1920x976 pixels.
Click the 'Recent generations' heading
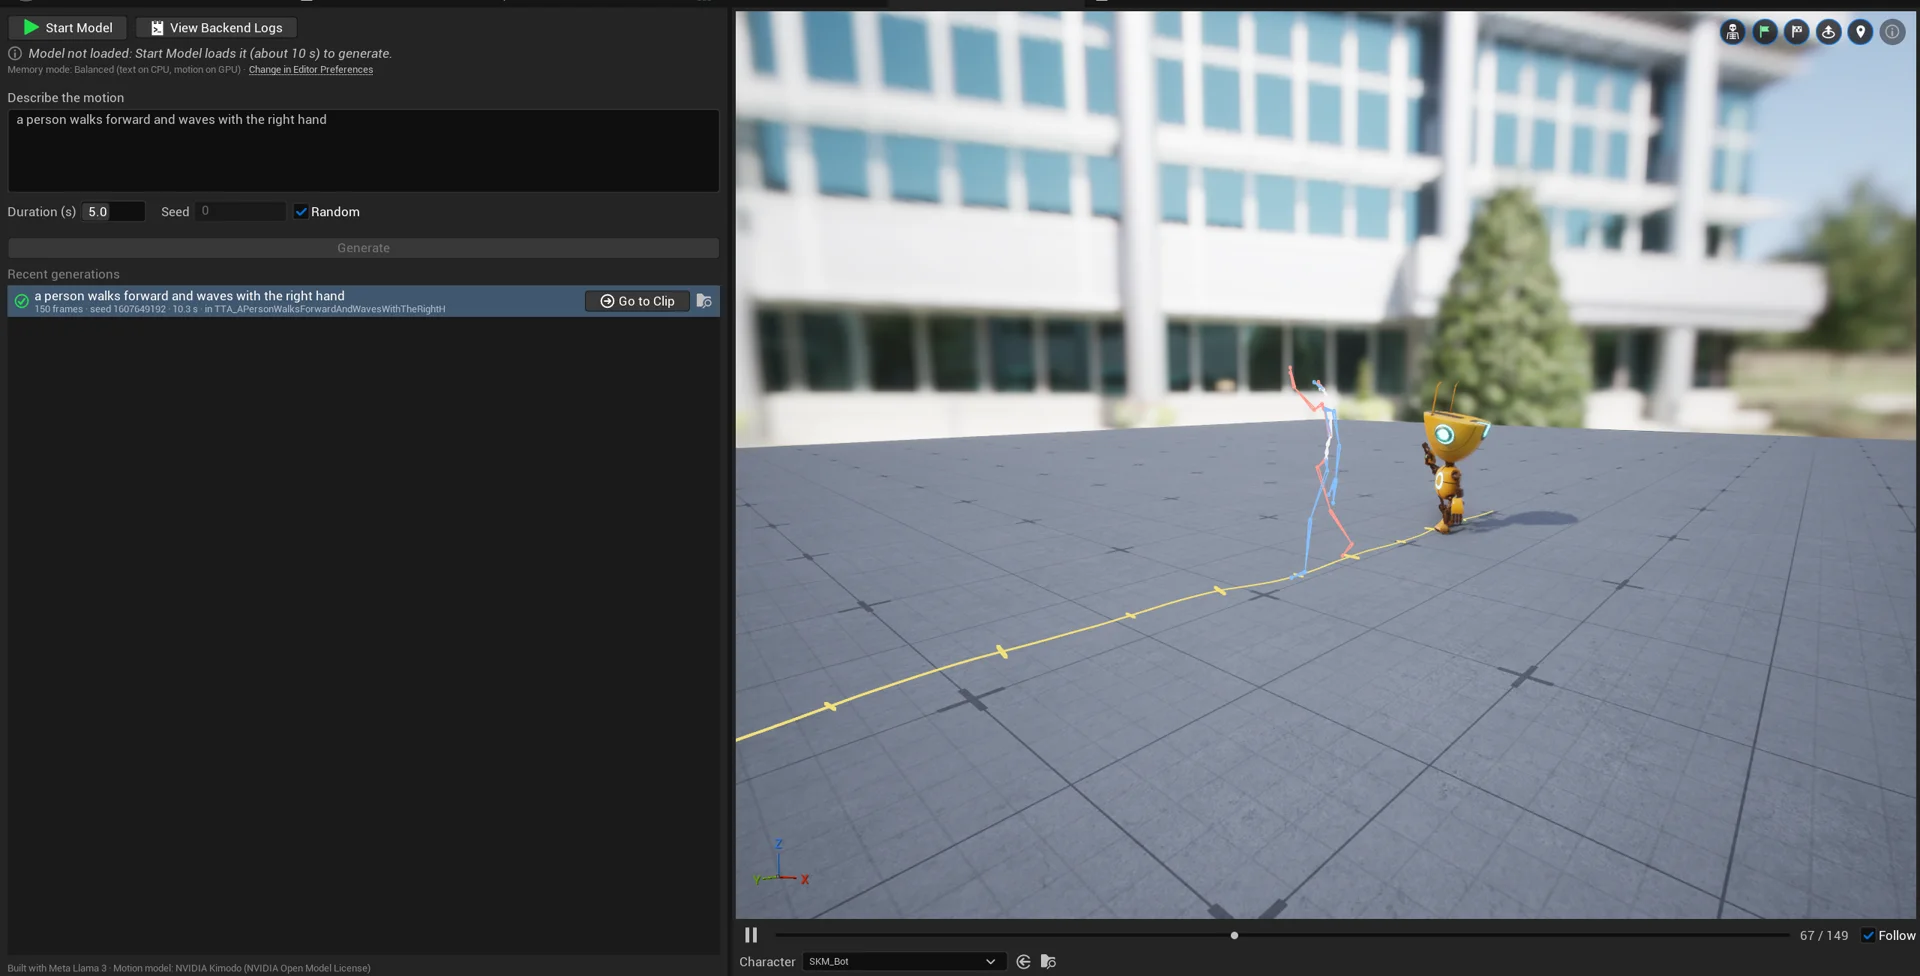(x=63, y=274)
